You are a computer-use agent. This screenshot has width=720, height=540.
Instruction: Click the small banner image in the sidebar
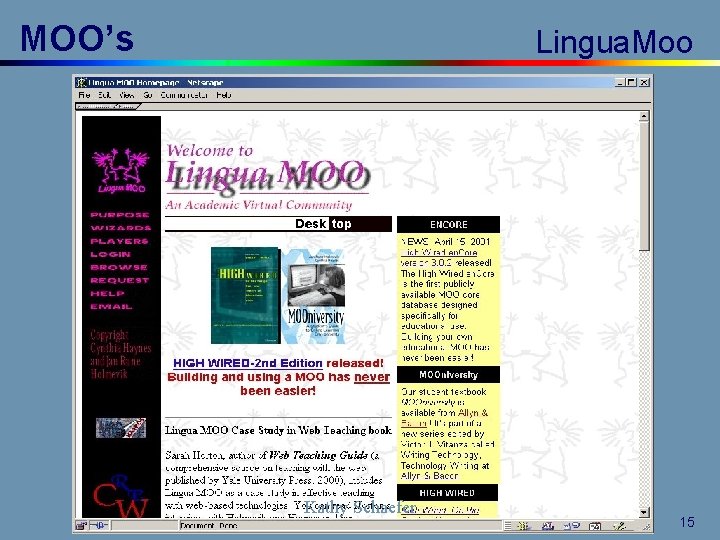121,428
